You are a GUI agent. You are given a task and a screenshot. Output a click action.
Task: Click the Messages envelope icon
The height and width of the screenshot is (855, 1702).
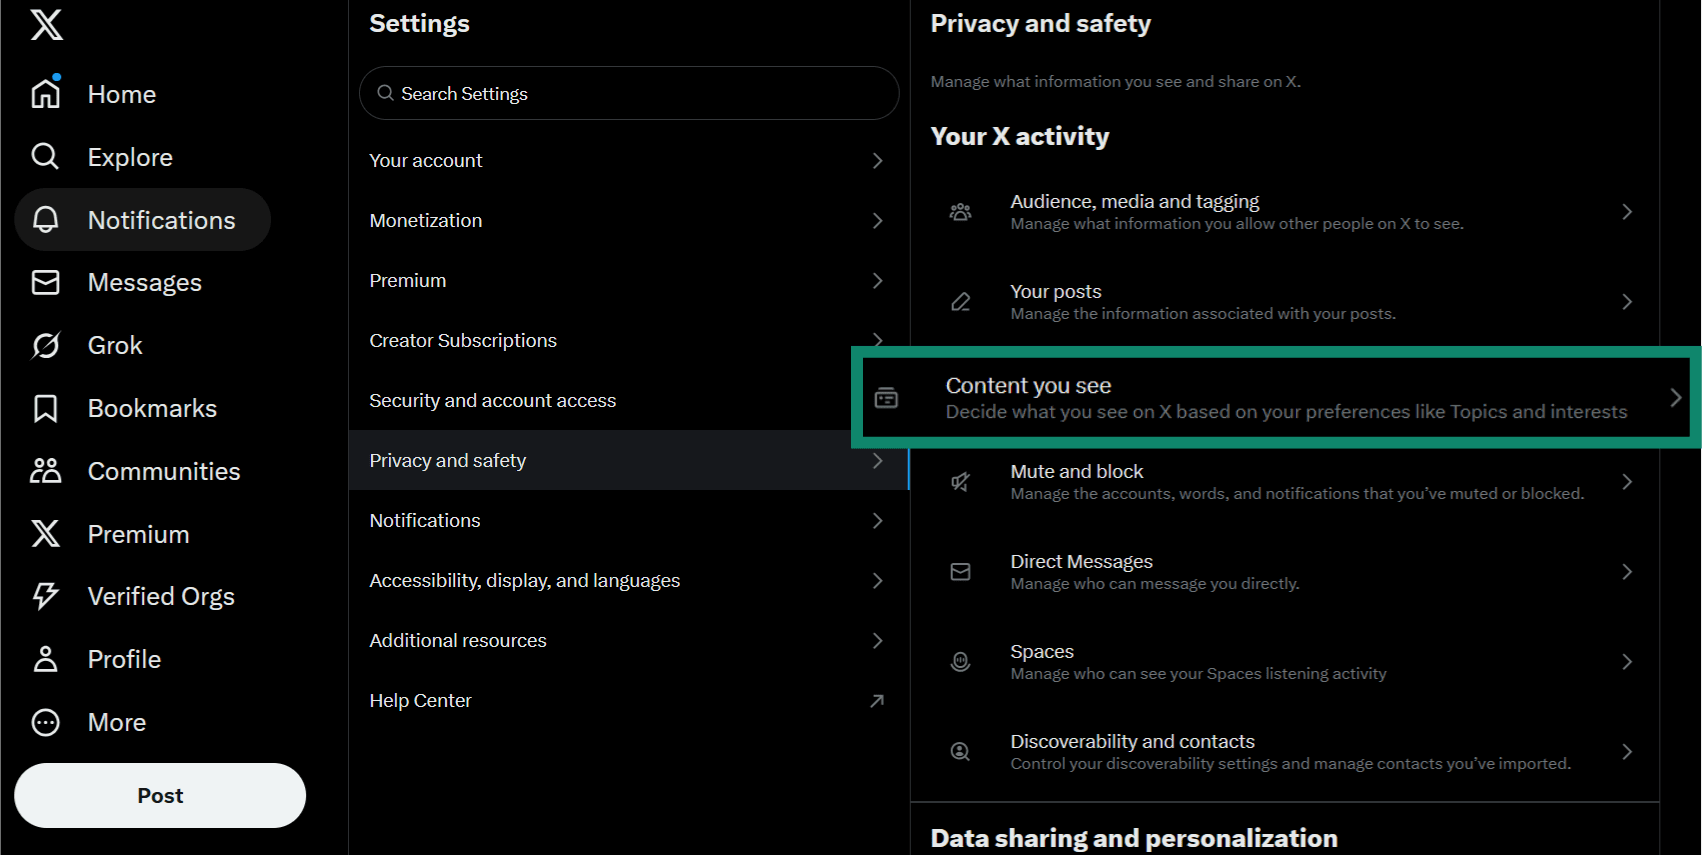tap(45, 282)
